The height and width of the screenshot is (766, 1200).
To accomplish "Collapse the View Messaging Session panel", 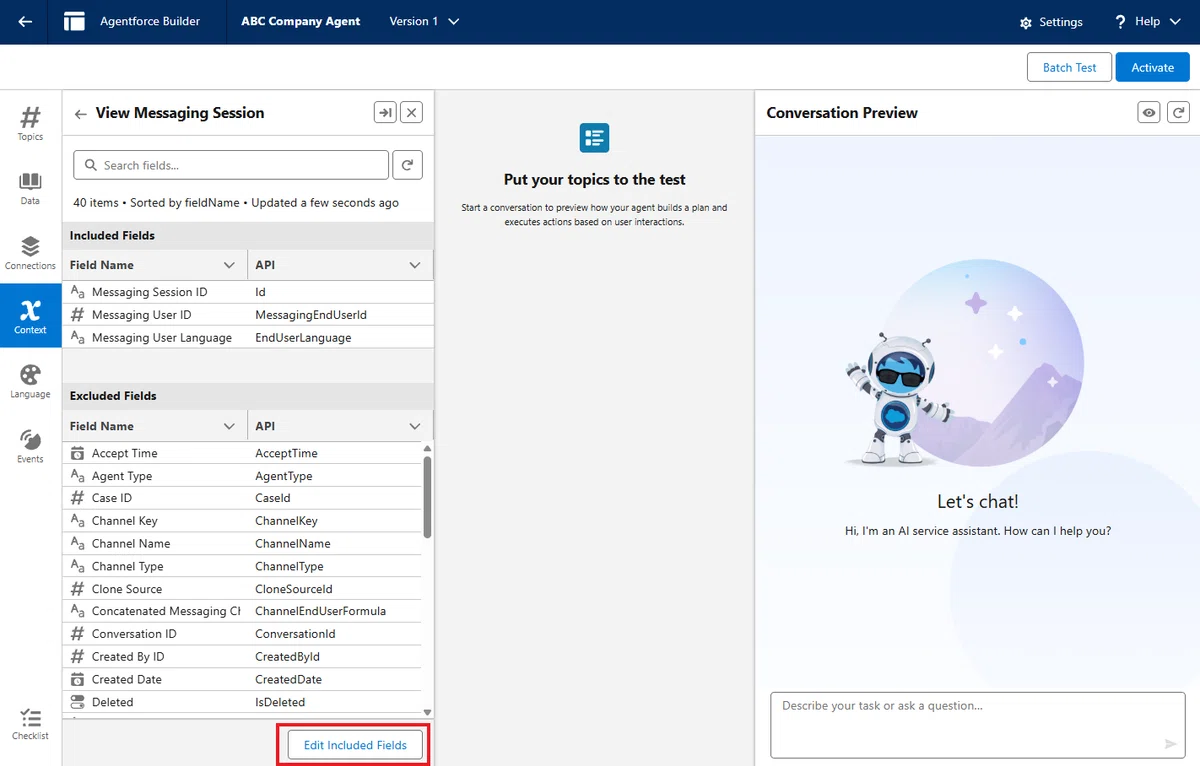I will click(x=385, y=112).
